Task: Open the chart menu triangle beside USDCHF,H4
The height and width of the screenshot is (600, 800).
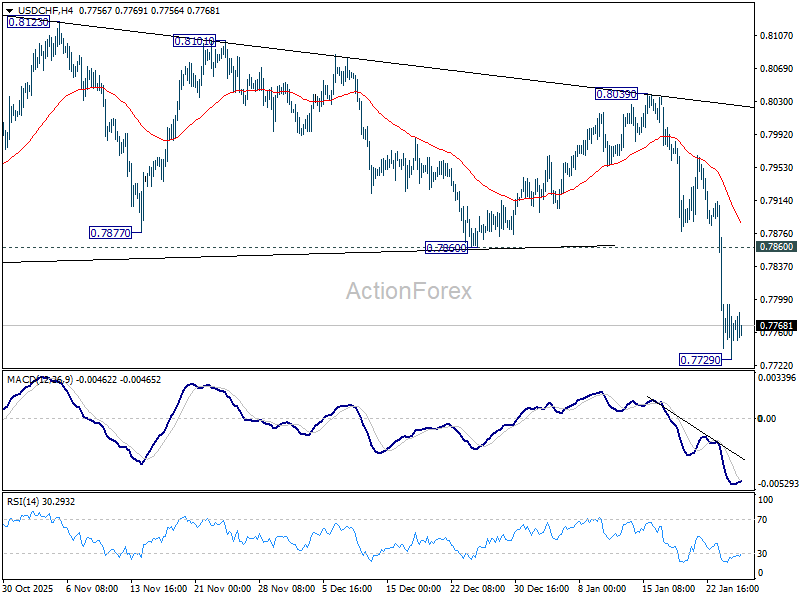Action: 10,11
